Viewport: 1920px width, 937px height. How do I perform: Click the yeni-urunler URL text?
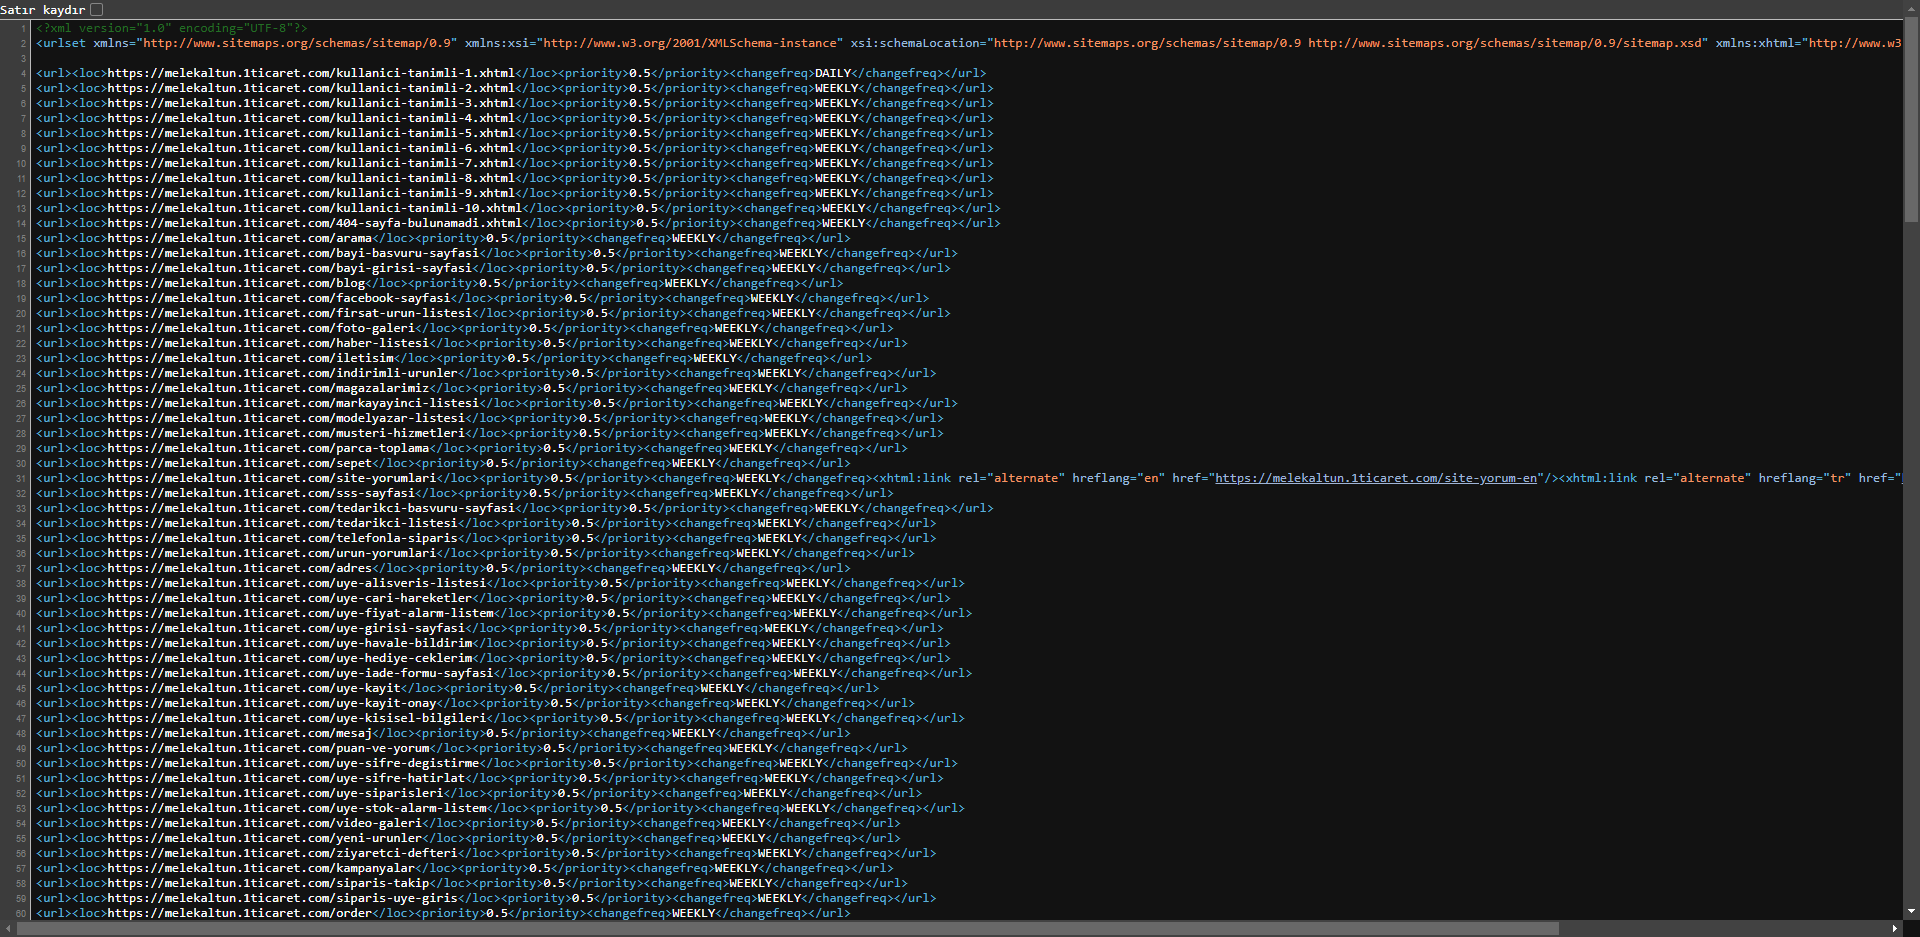(x=264, y=838)
